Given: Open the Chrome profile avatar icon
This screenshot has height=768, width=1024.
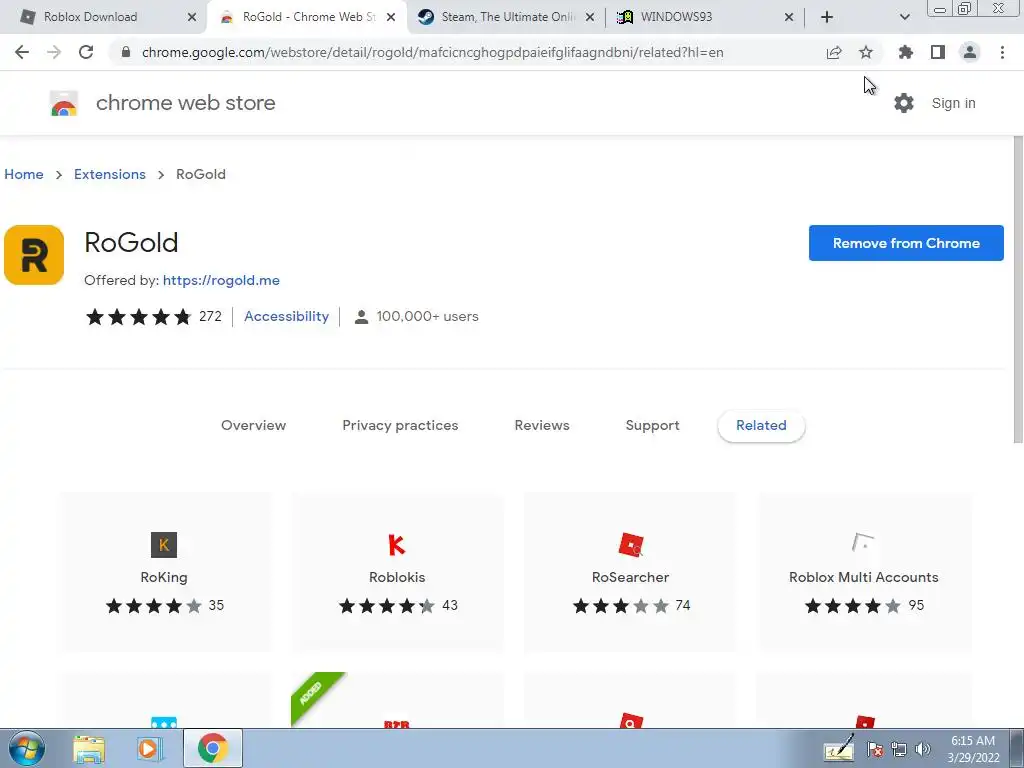Looking at the screenshot, I should [x=970, y=52].
